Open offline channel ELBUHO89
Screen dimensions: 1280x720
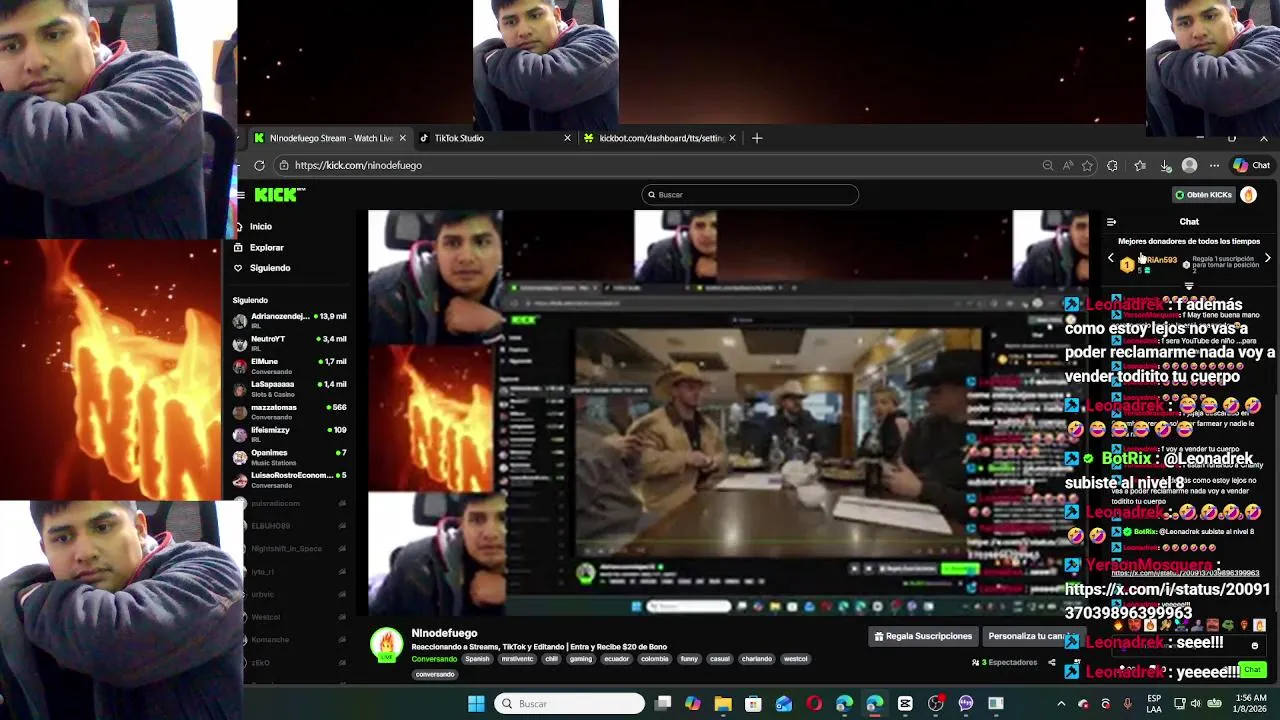[x=290, y=526]
